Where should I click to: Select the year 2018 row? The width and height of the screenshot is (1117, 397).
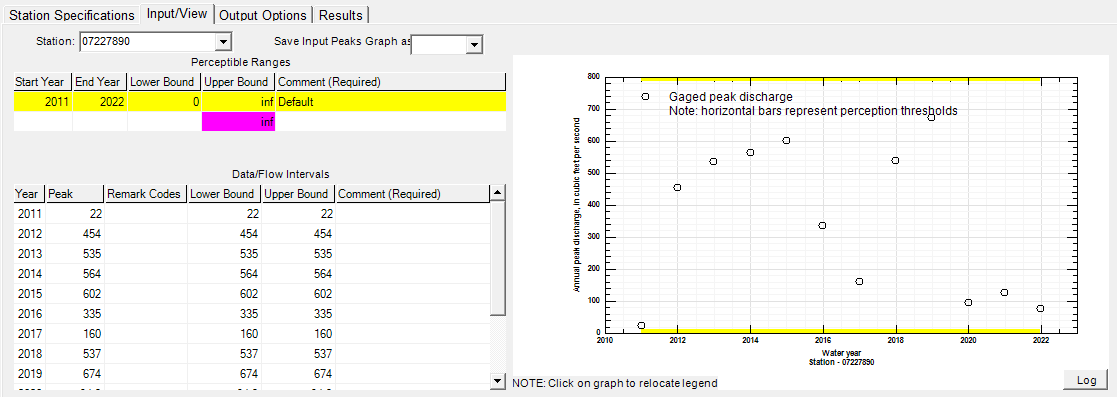[252, 353]
